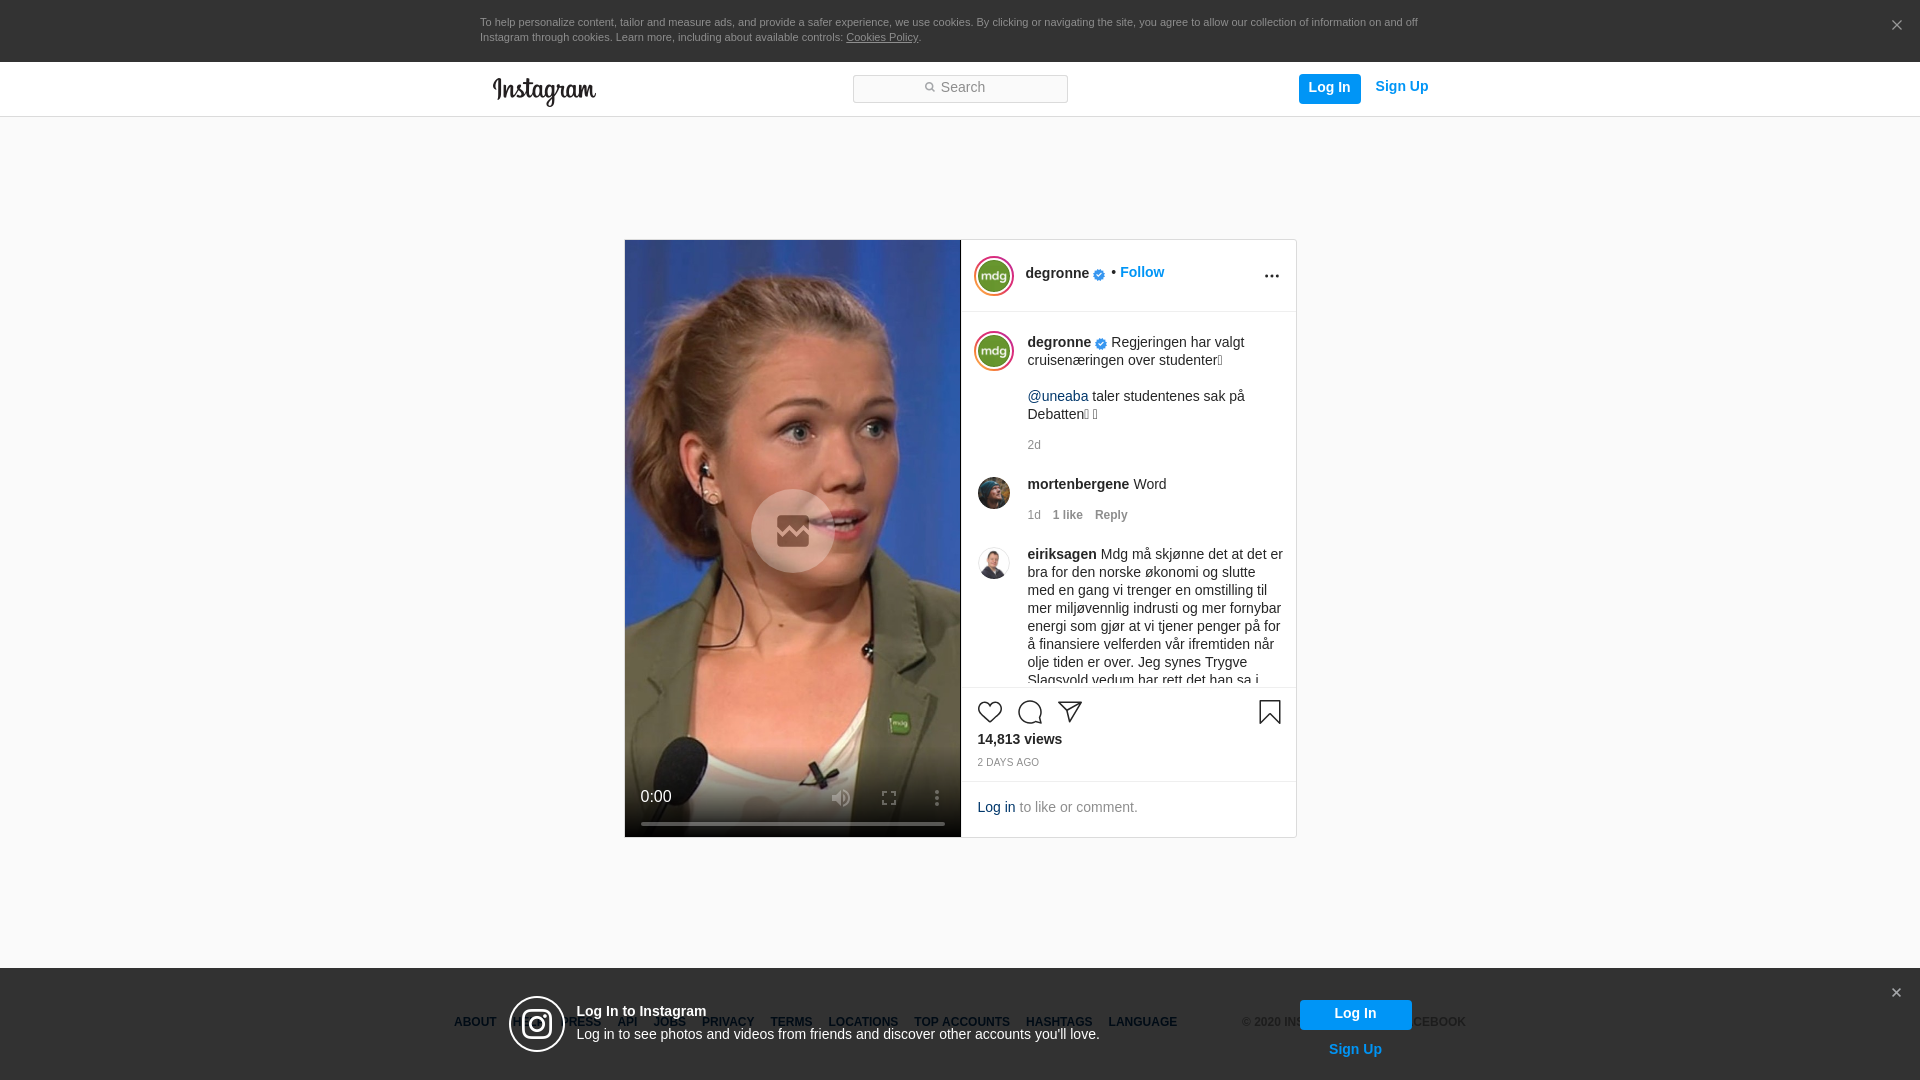Open the @uneaba mention
This screenshot has width=1920, height=1080.
click(x=1058, y=396)
